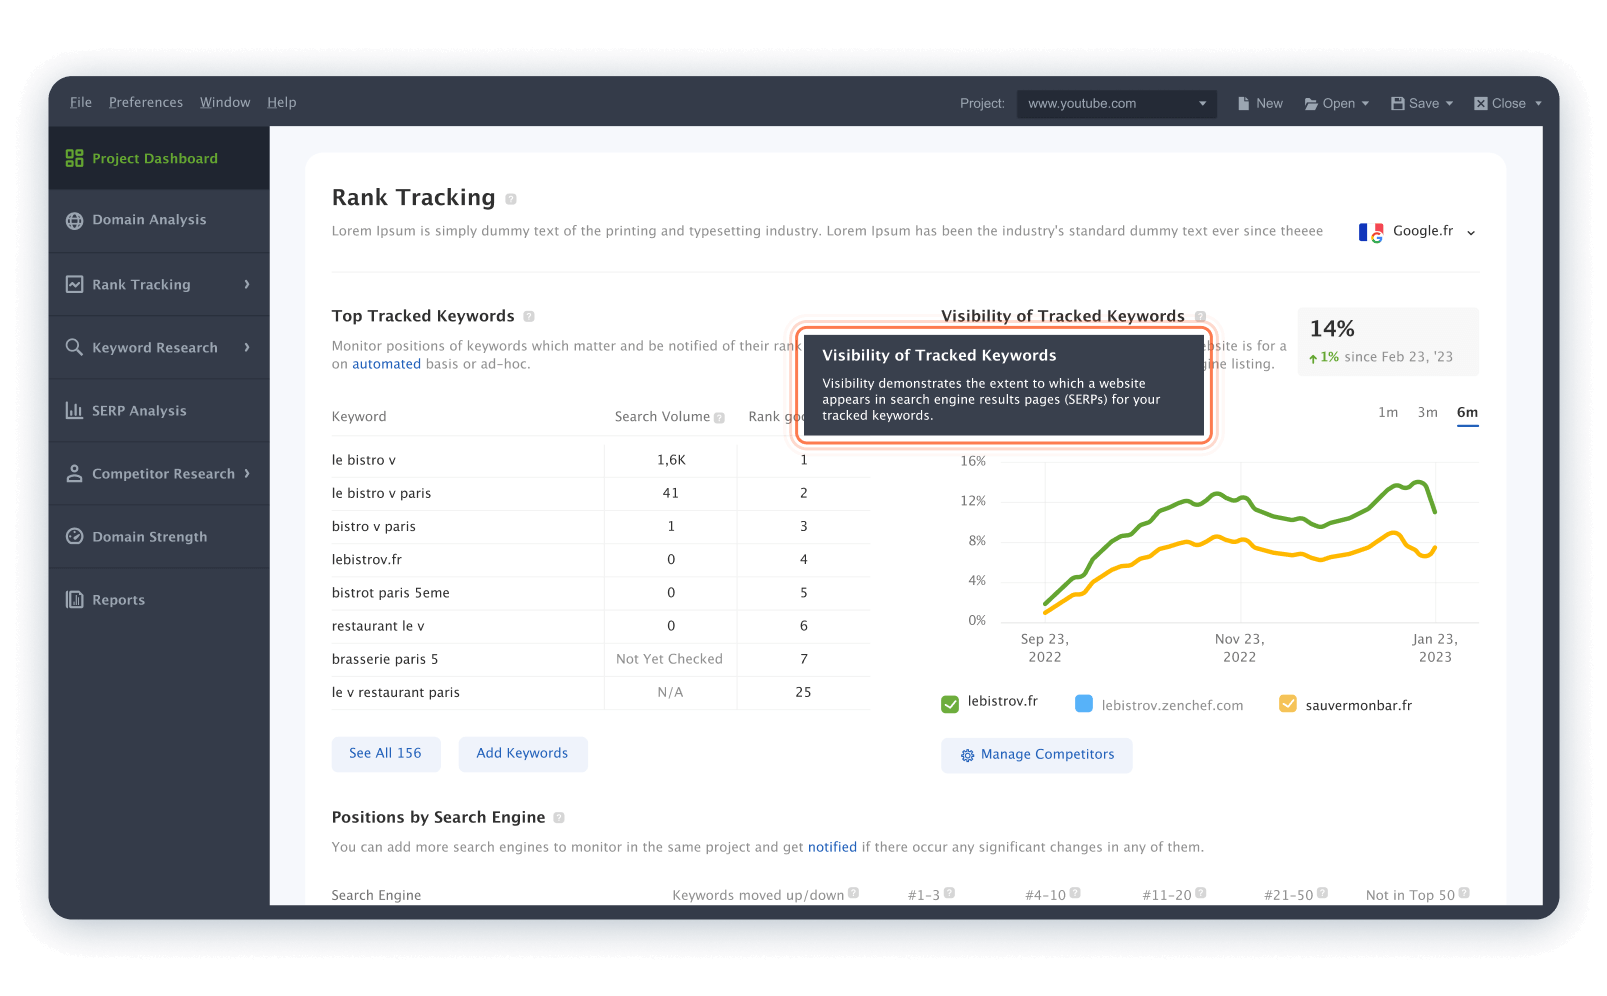Screen dimensions: 1607x996
Task: Select the 'le bistro v' keyword row
Action: (x=600, y=460)
